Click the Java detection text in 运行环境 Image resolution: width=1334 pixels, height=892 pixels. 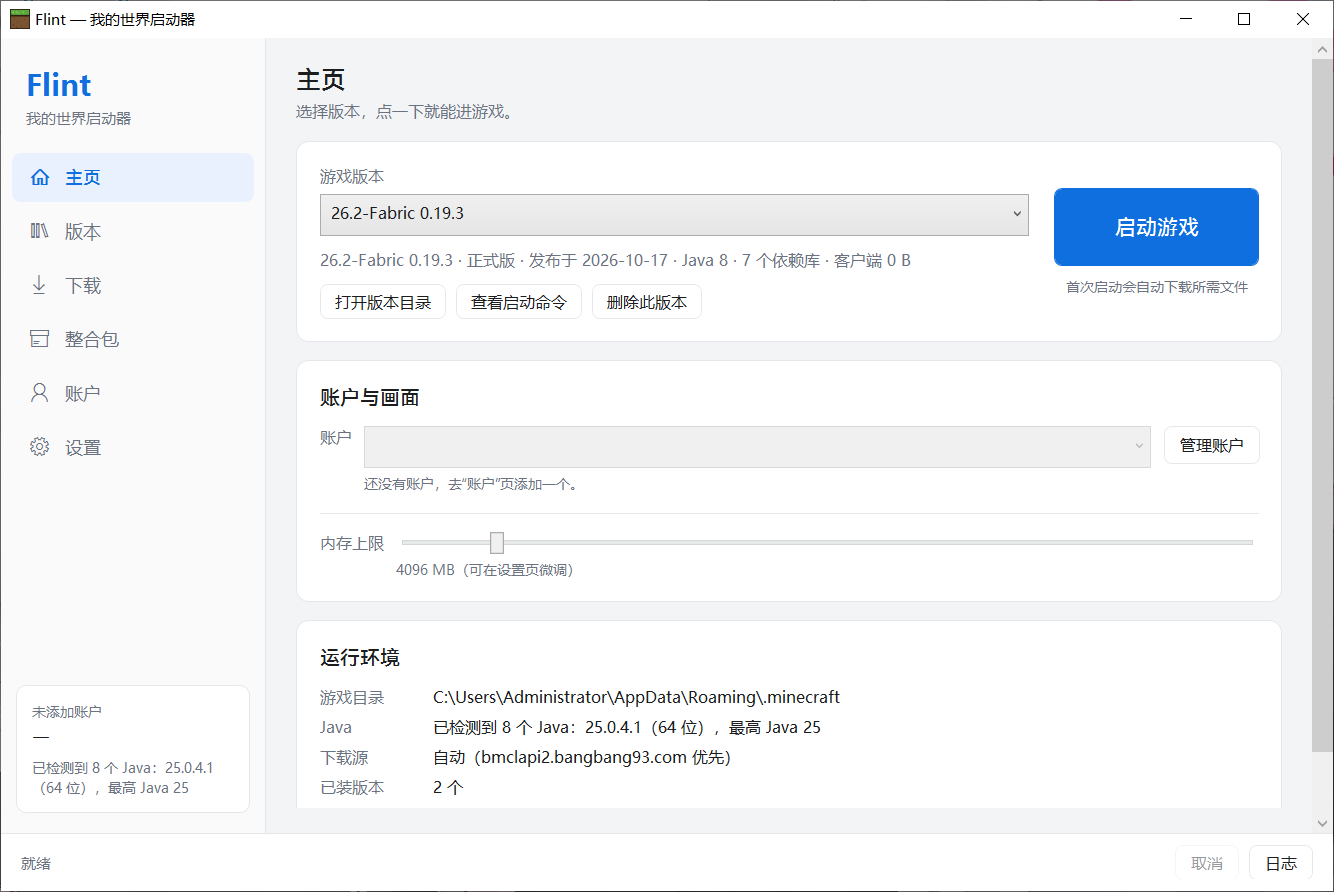point(627,727)
